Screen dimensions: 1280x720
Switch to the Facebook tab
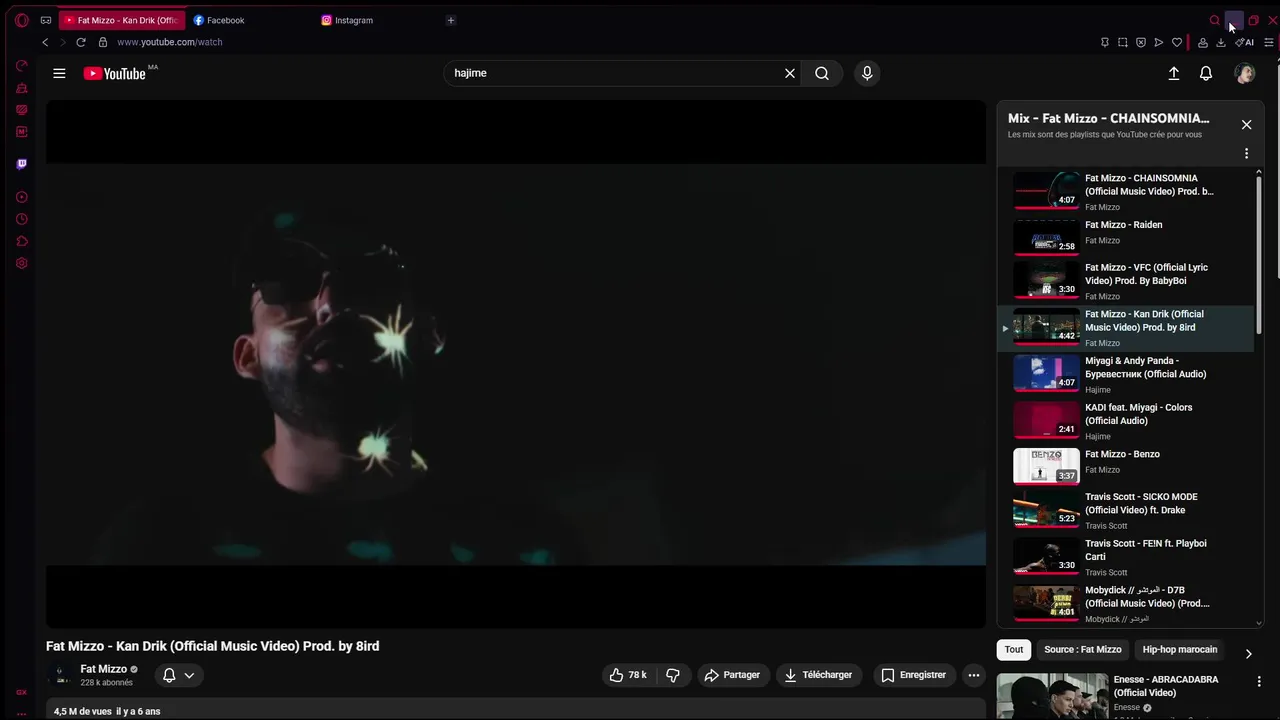249,20
